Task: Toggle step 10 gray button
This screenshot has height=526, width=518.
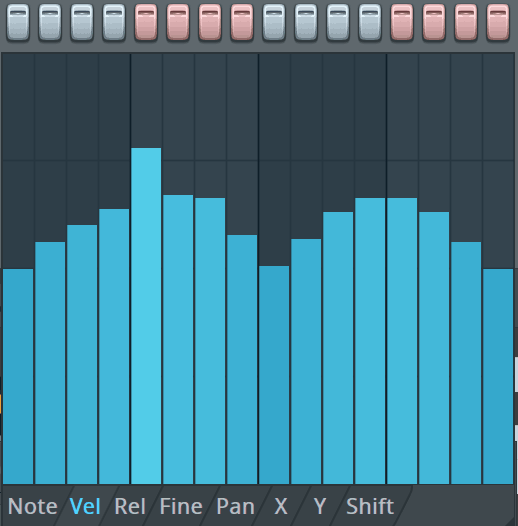Action: pos(306,22)
